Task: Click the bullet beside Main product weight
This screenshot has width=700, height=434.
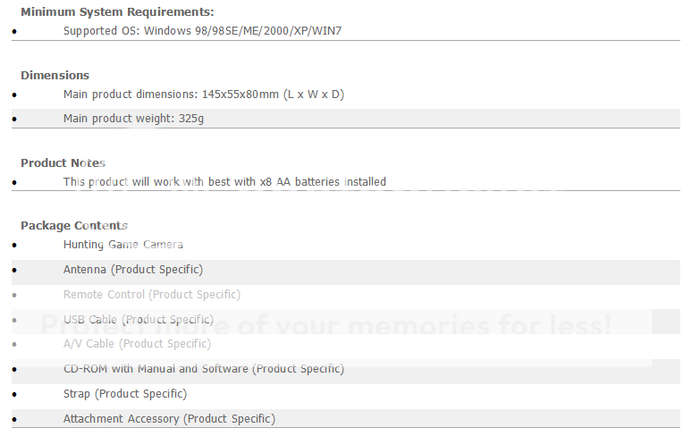Action: point(15,119)
